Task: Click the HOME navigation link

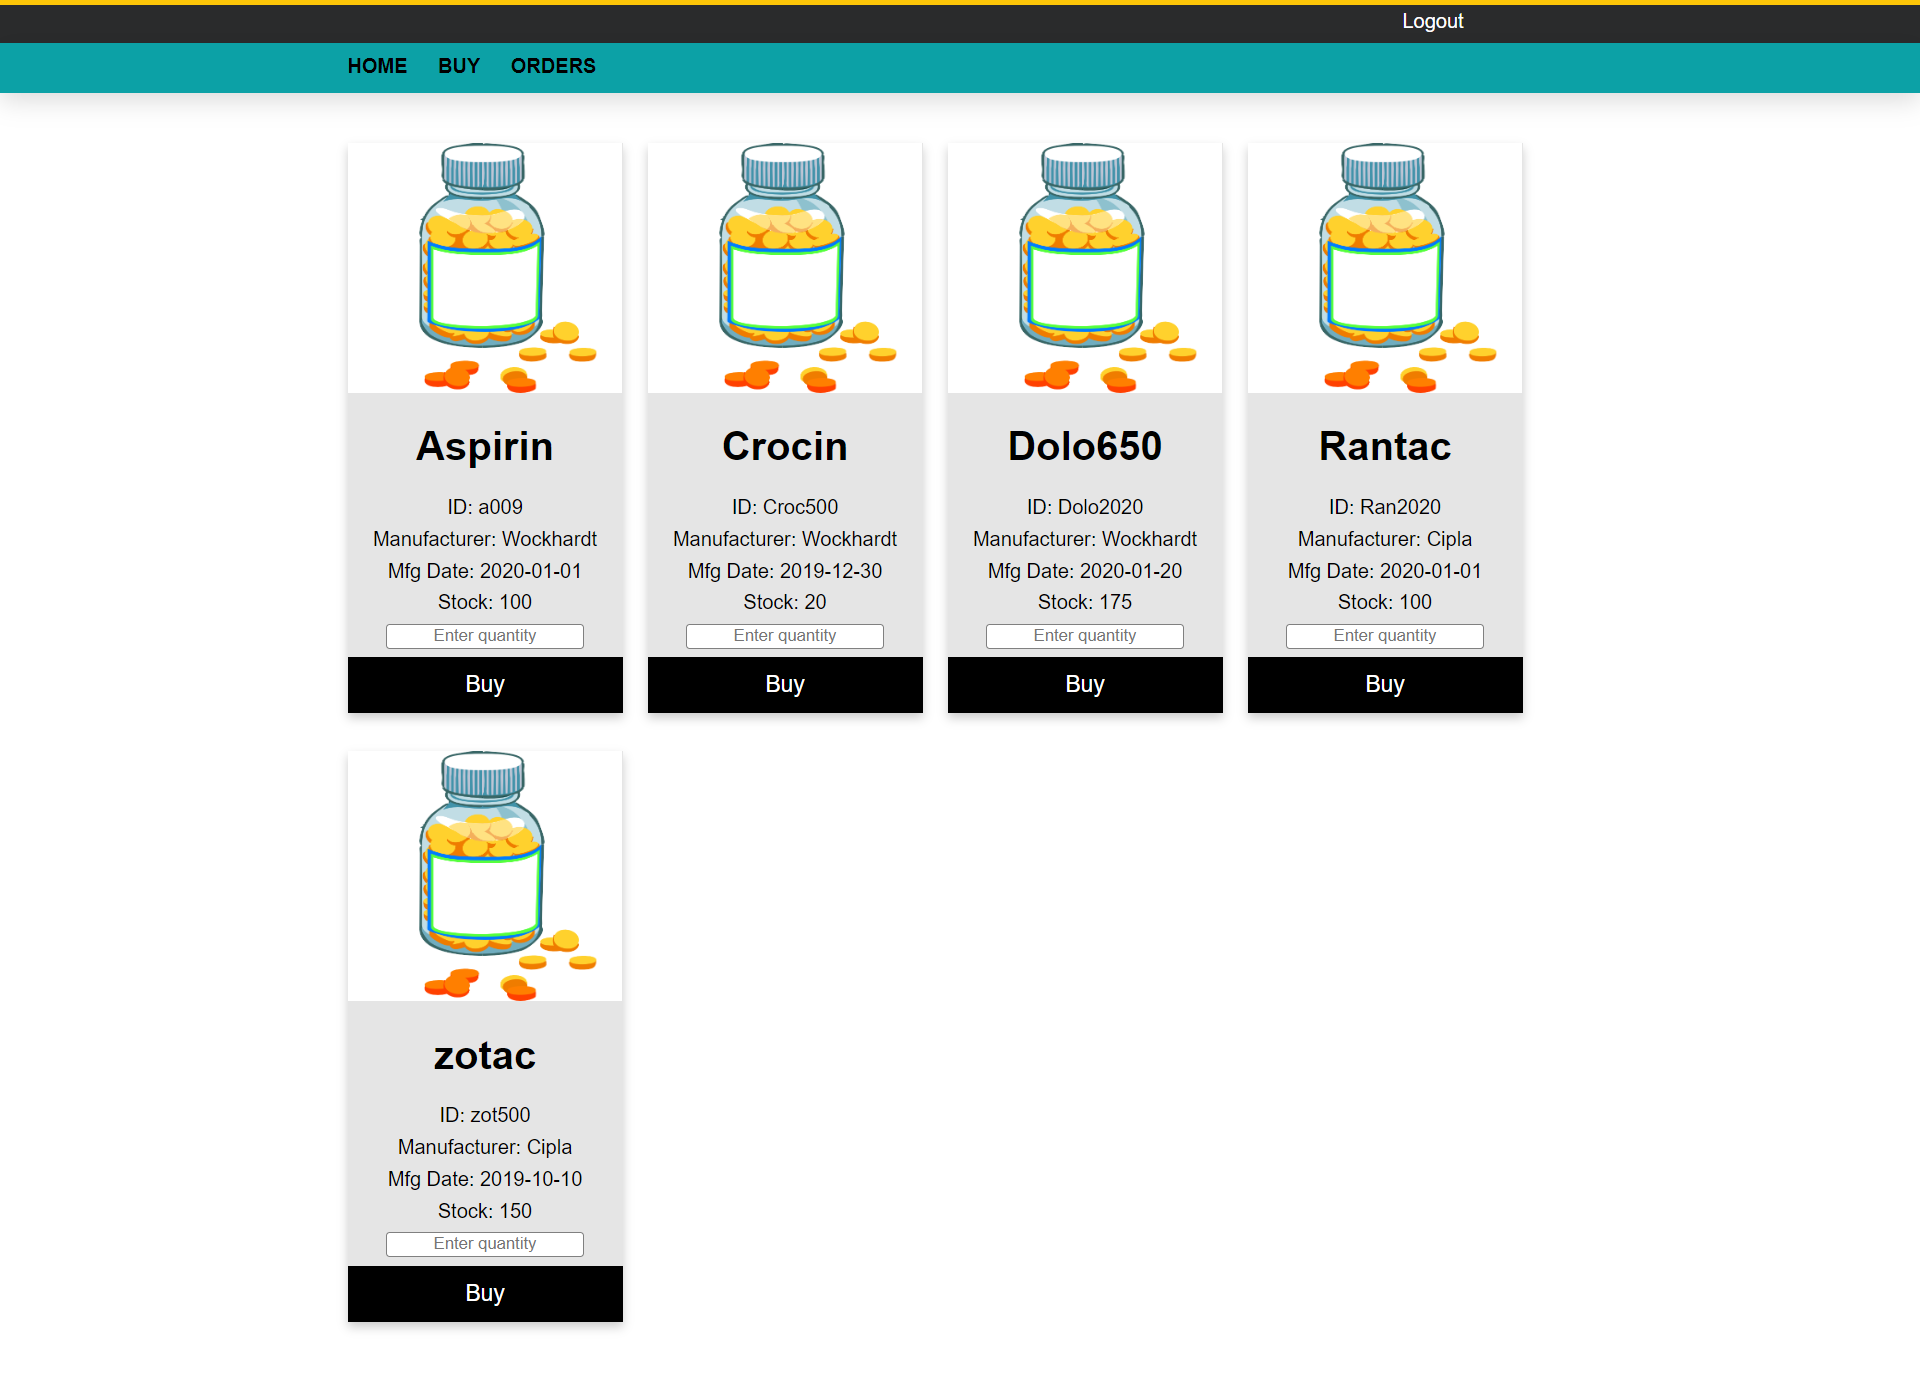Action: (x=377, y=66)
